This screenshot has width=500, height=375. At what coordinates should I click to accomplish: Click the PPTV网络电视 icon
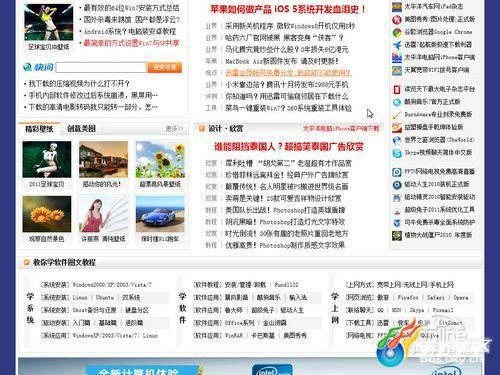point(397,172)
